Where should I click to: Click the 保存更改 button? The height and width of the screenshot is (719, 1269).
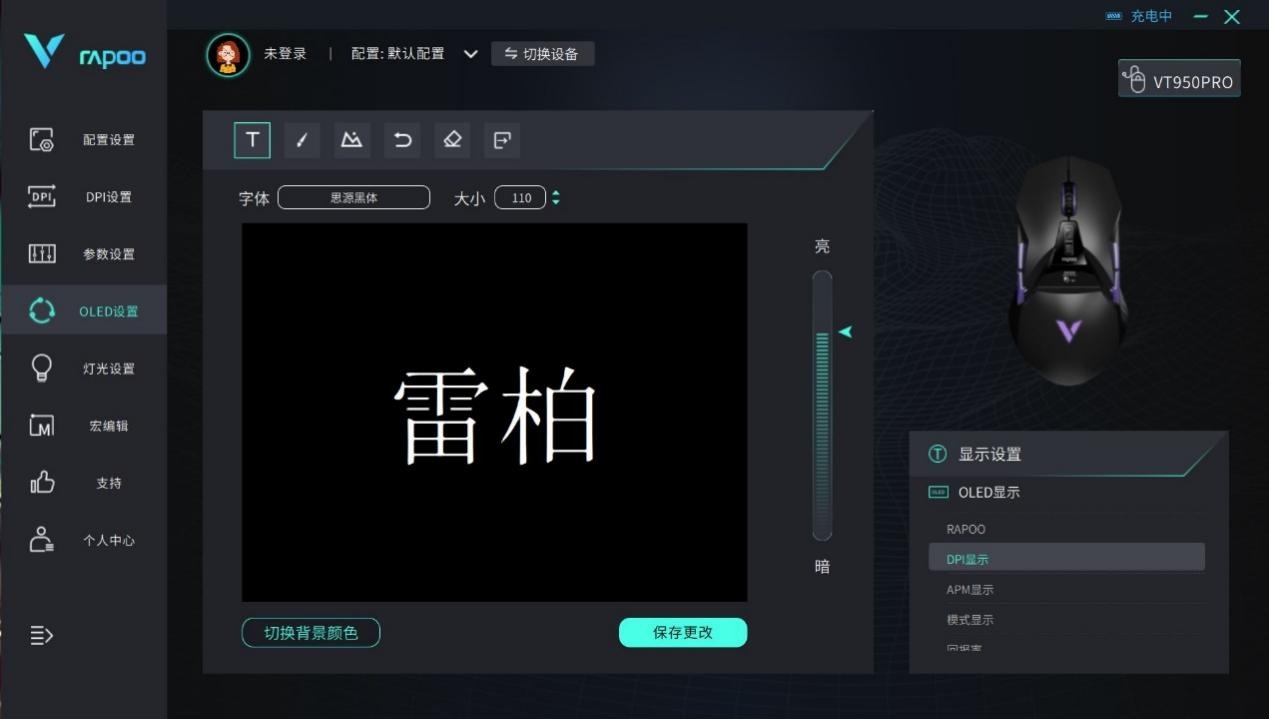tap(683, 633)
